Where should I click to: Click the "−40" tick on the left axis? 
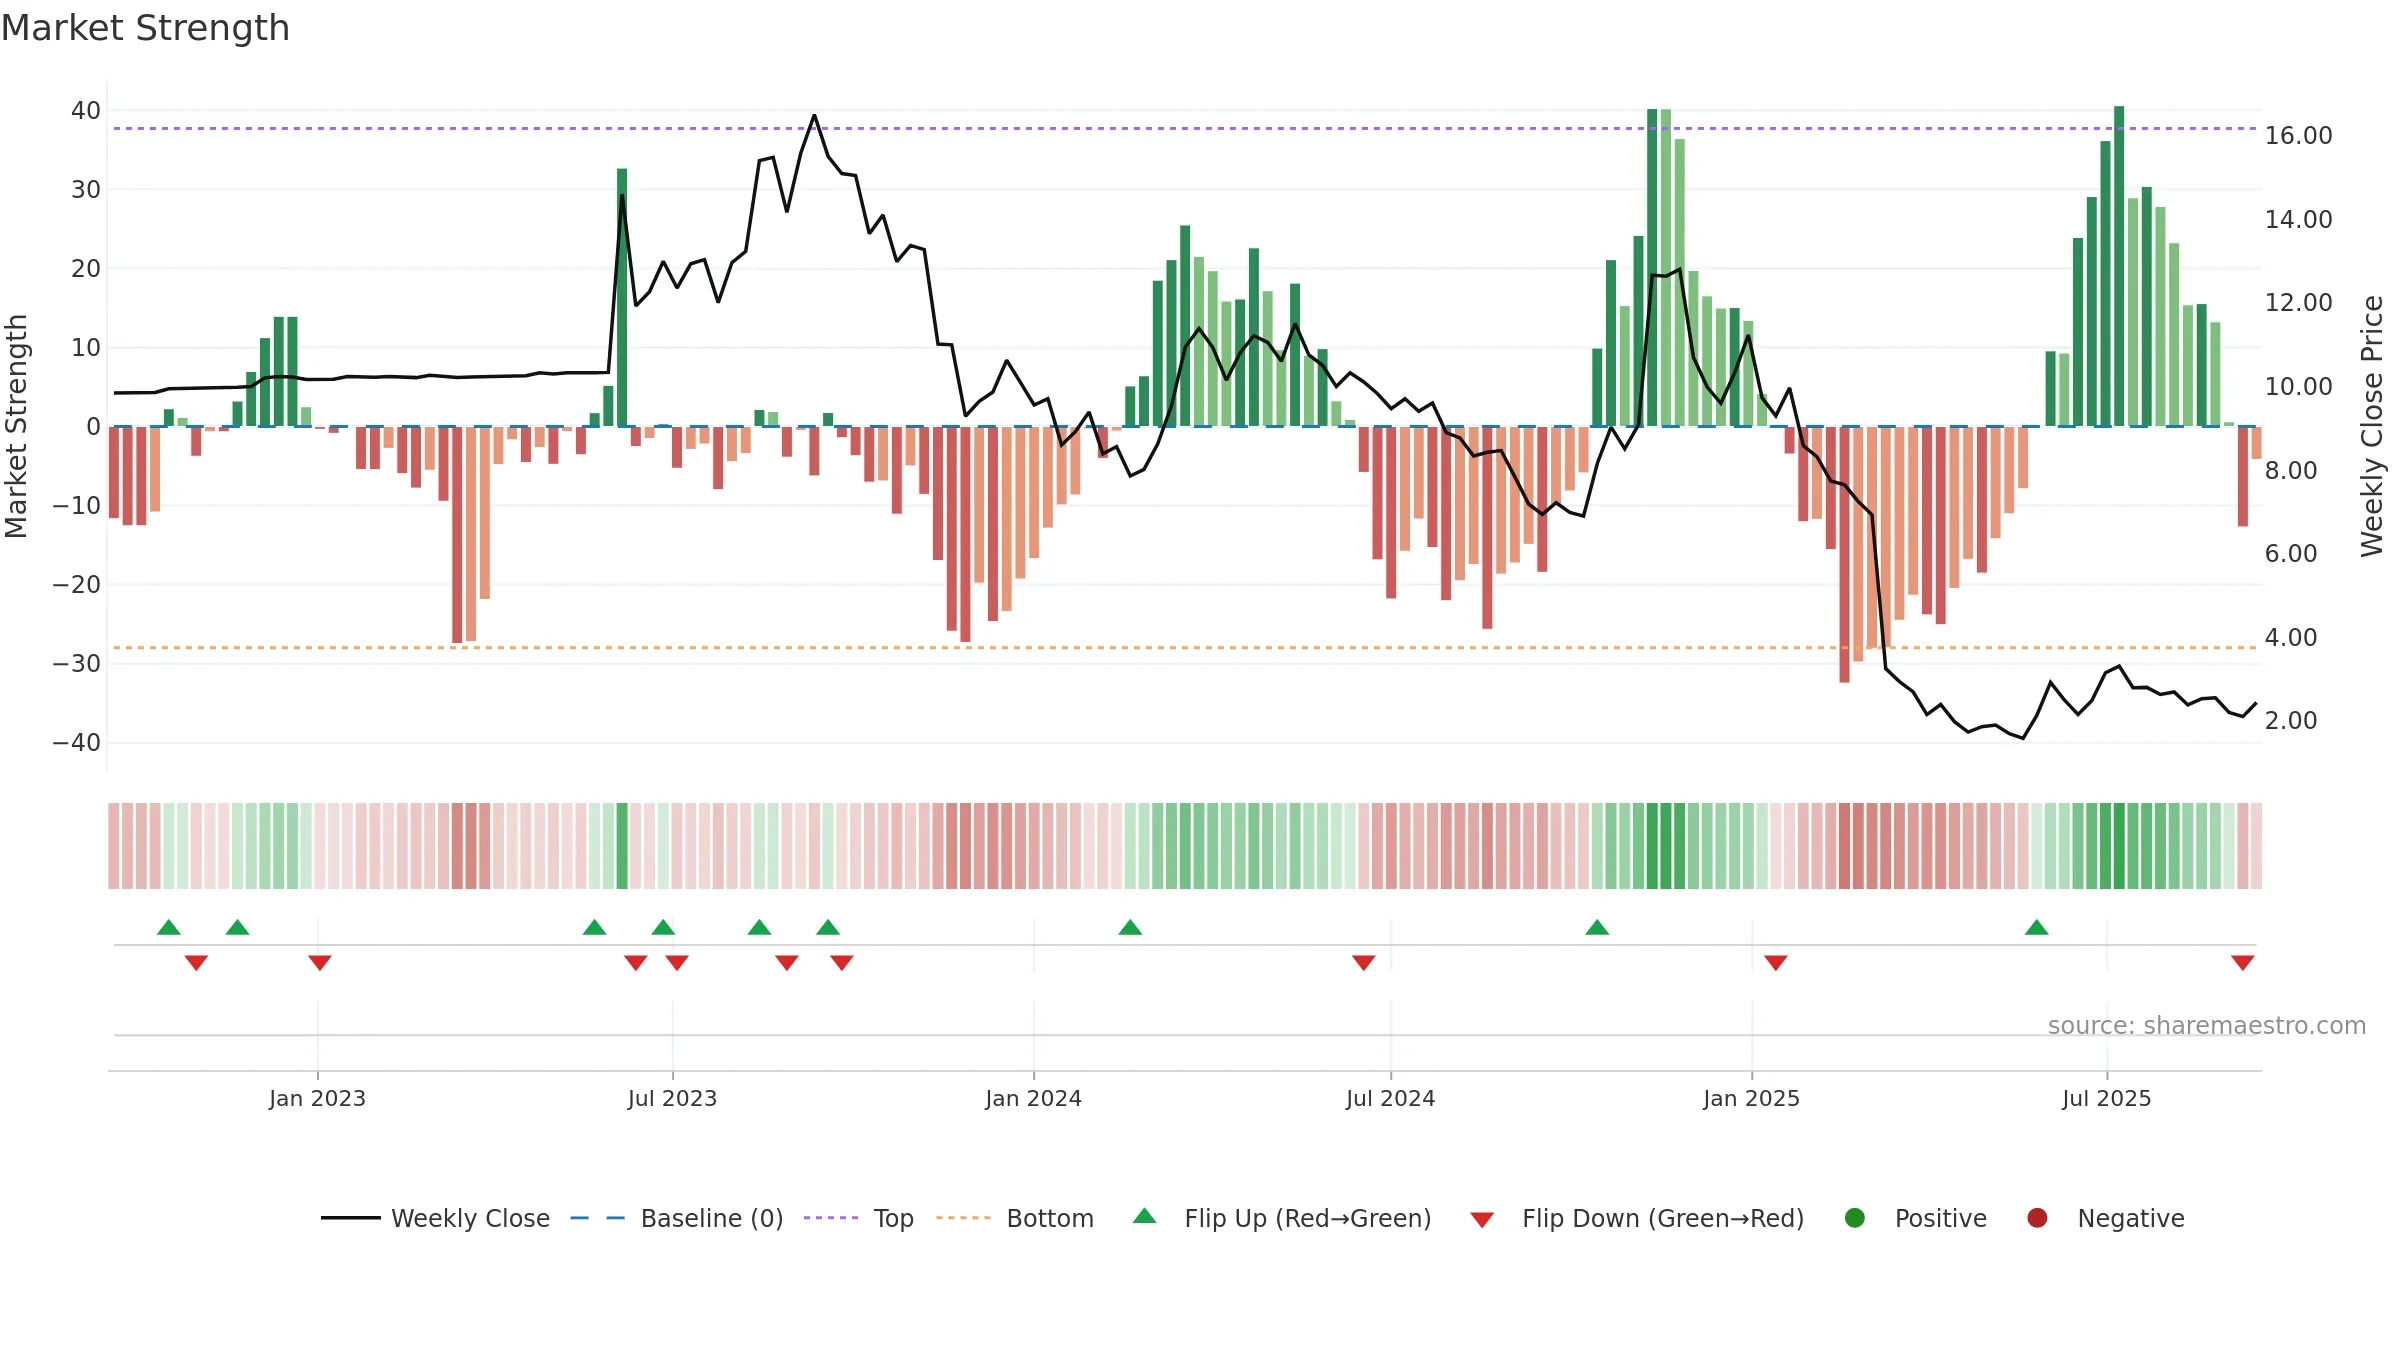[x=77, y=742]
